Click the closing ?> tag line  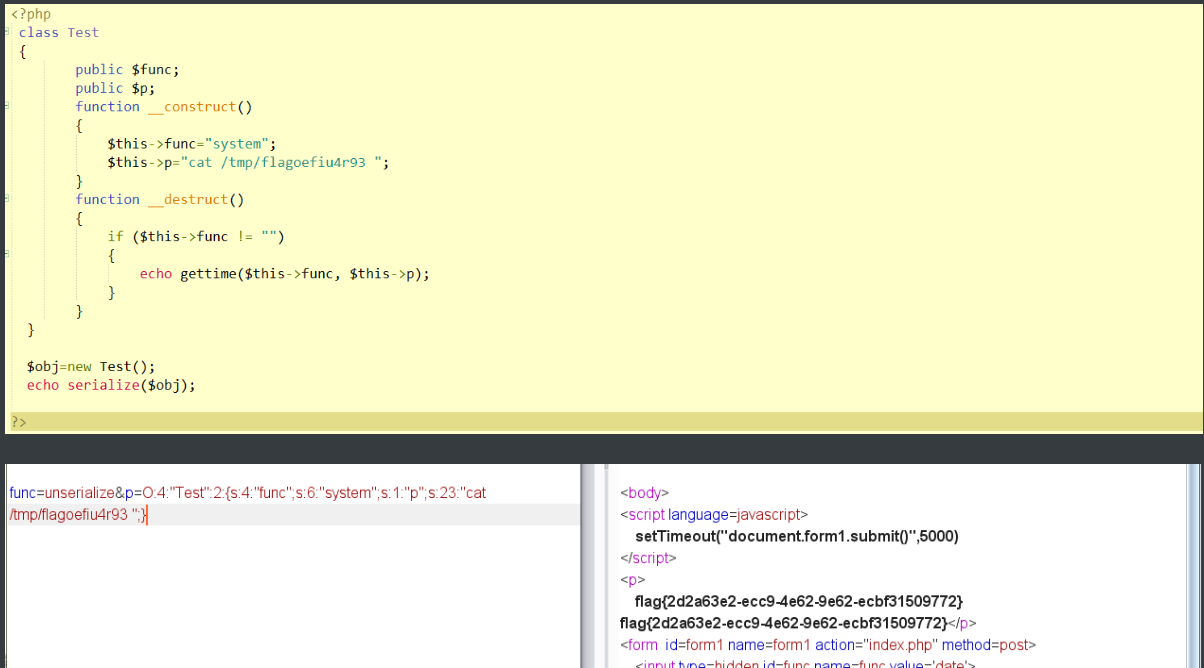coord(19,423)
